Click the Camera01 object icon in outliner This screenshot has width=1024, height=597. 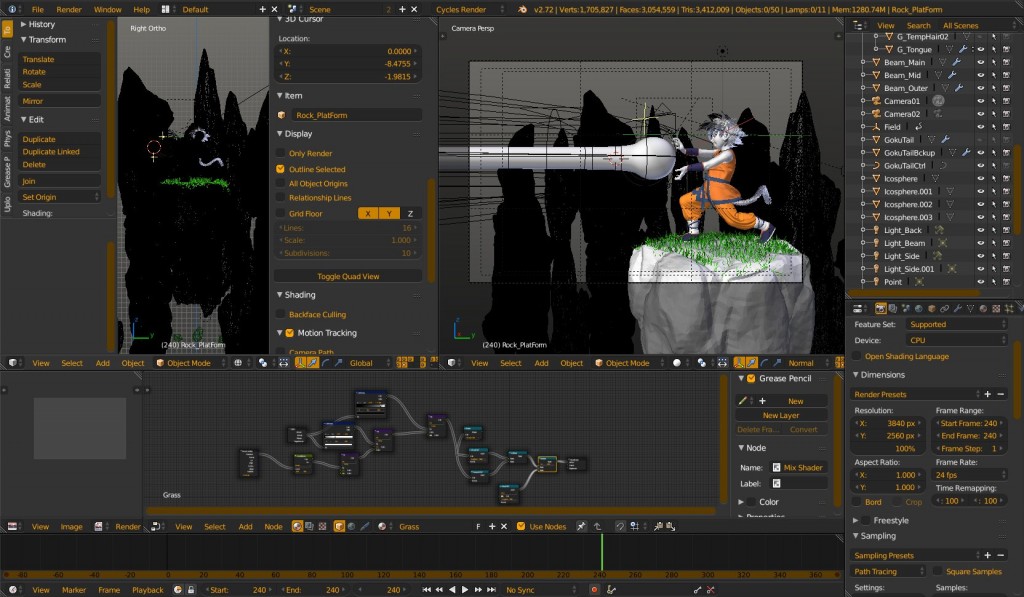(x=876, y=101)
